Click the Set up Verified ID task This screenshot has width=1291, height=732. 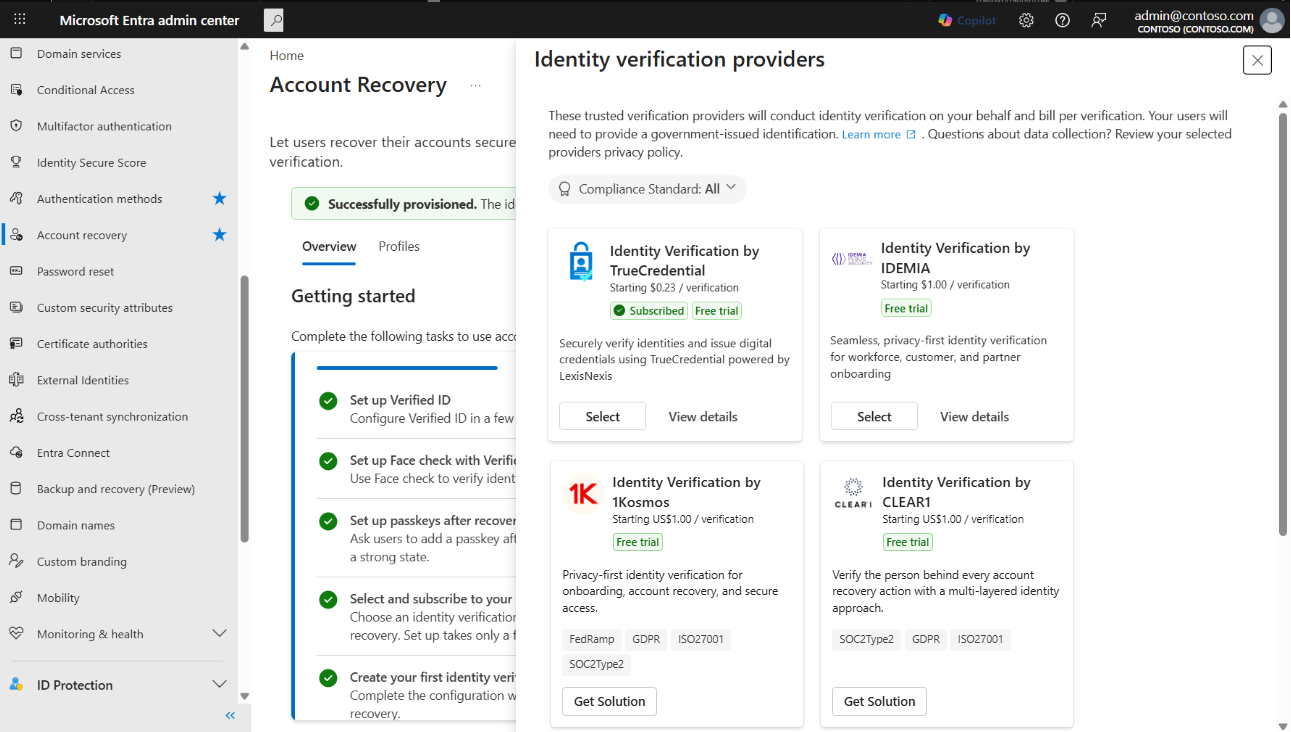(415, 409)
